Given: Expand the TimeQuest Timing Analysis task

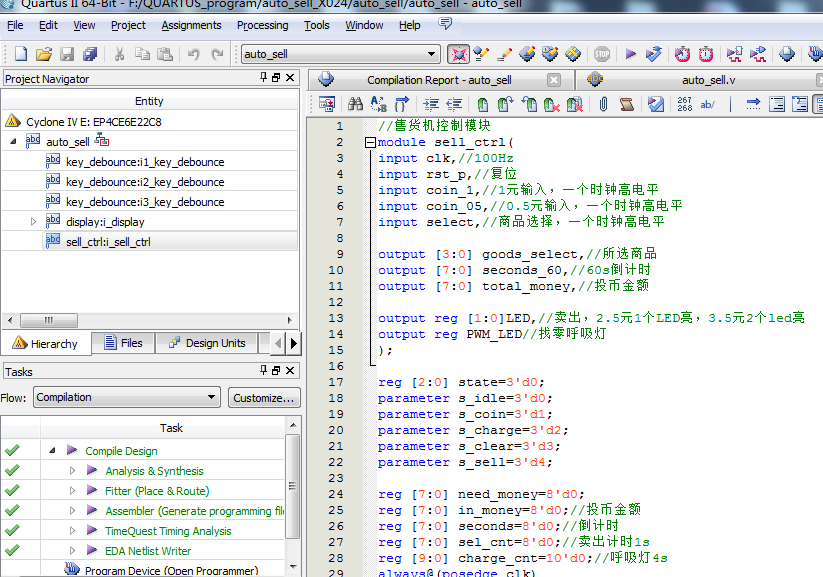Looking at the screenshot, I should 72,530.
